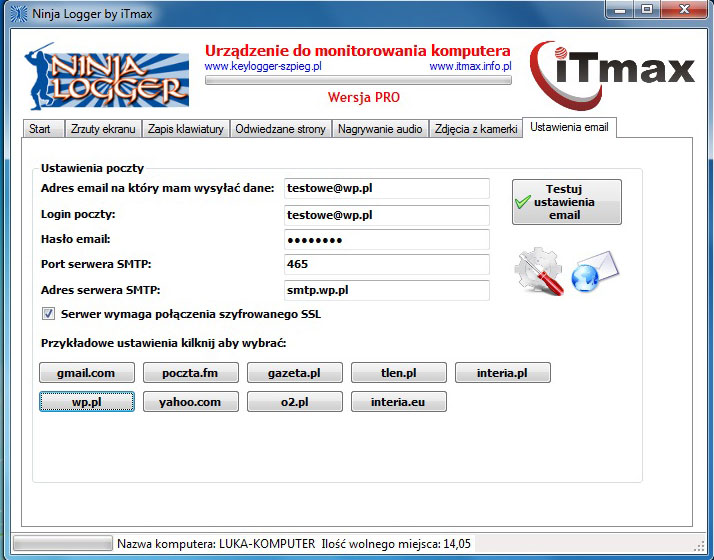Click the Wersja PRO text
The image size is (714, 560).
(x=363, y=97)
